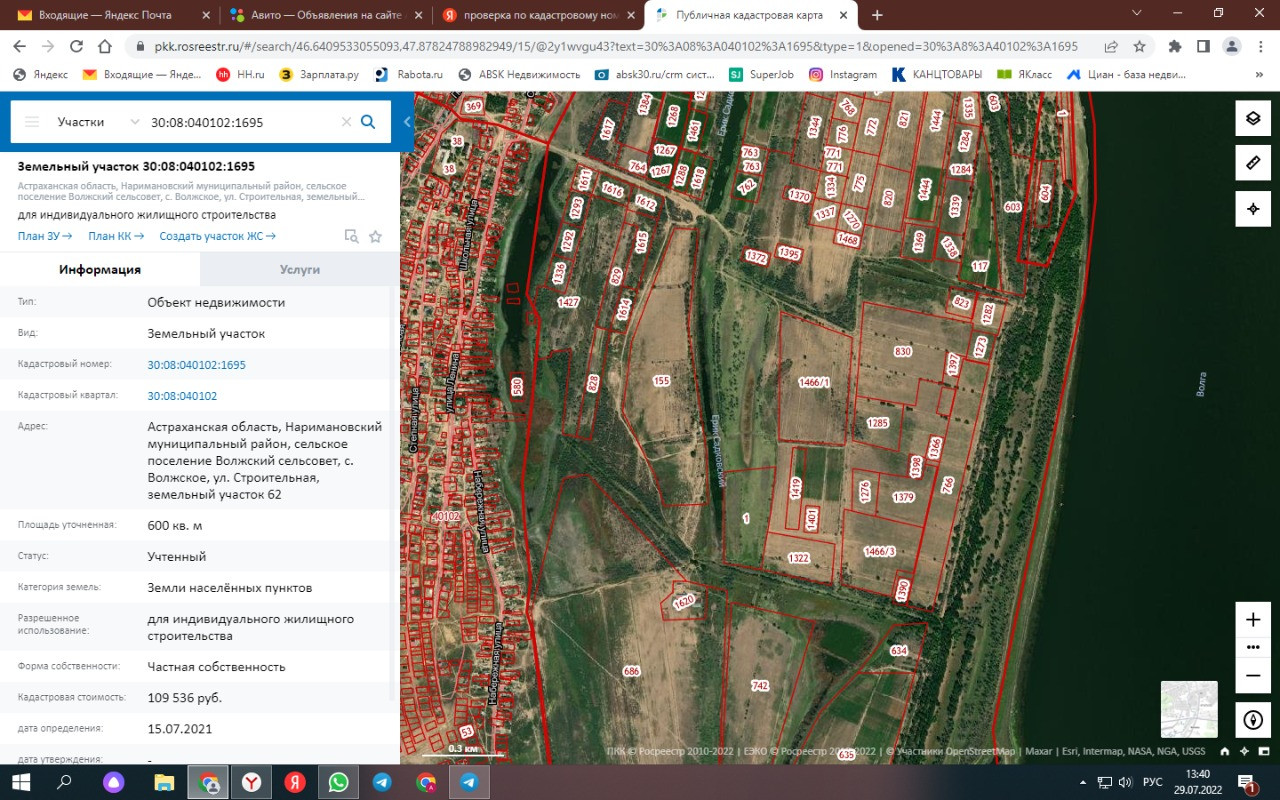Screen dimensions: 1280x800
Task: Select the ruler measurement tool
Action: tap(1252, 163)
